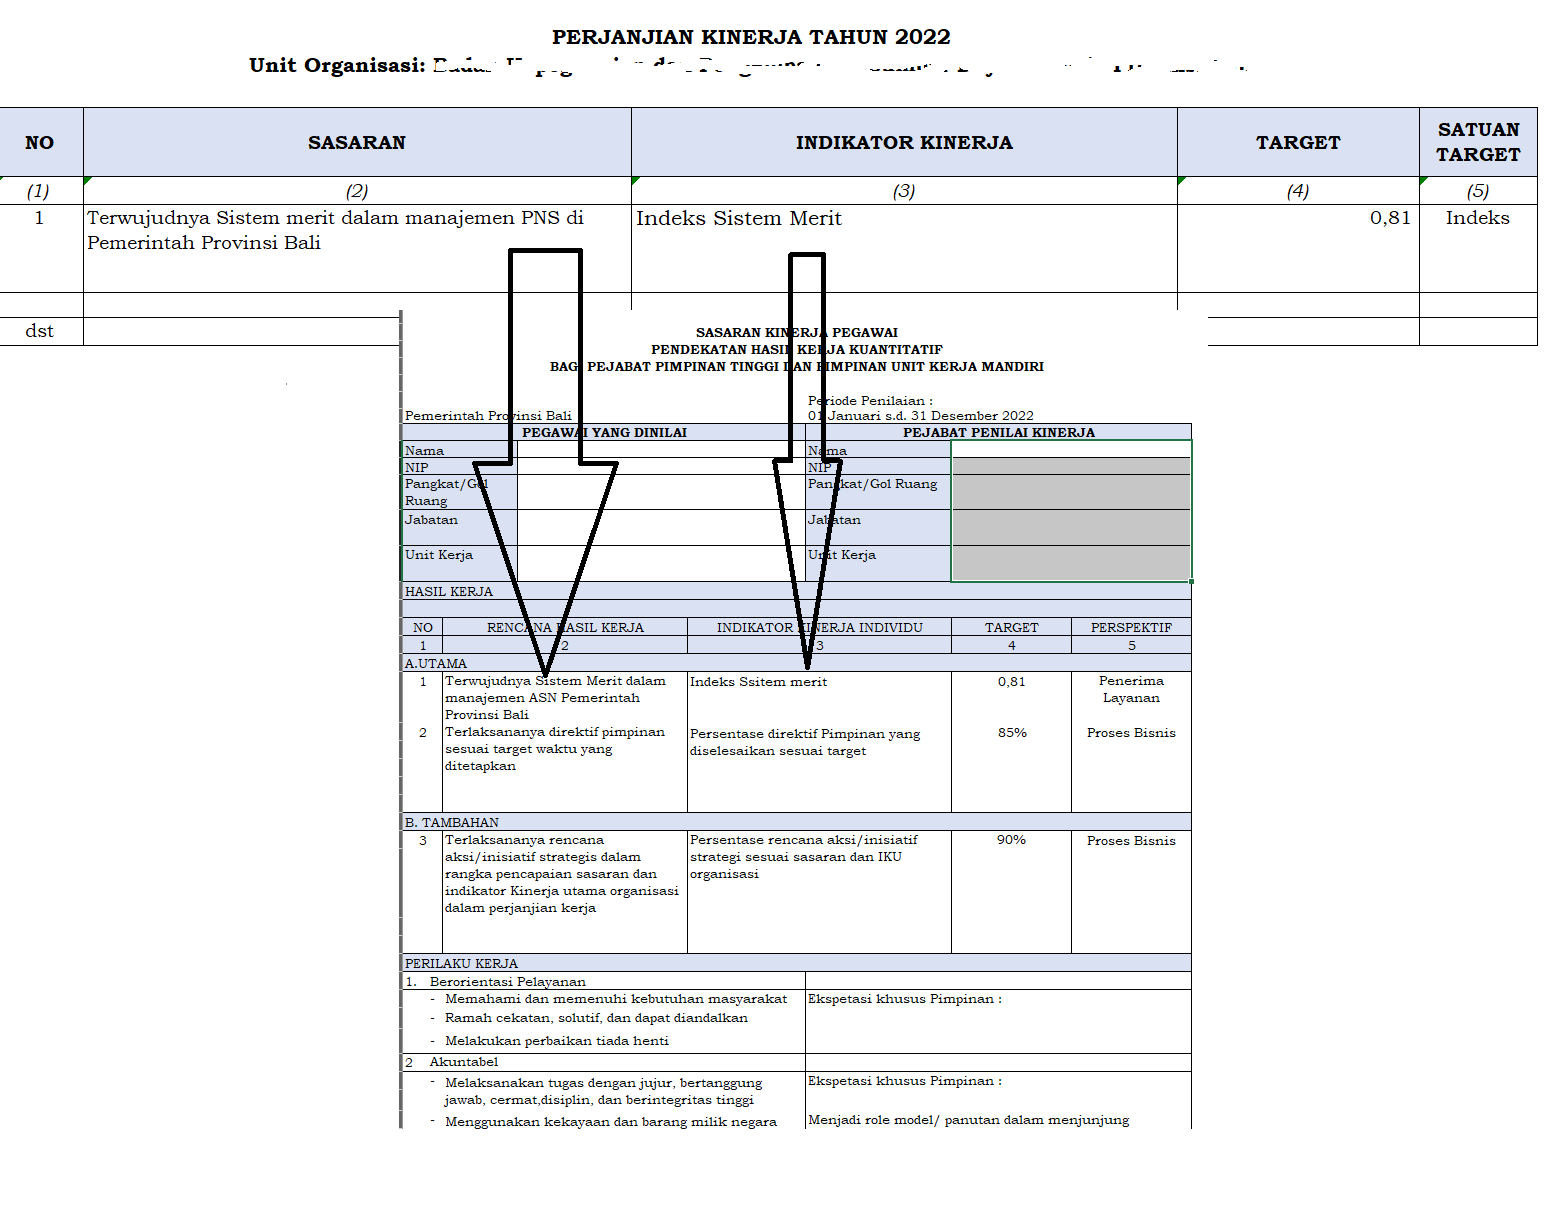1557x1222 pixels.
Task: Click the Indeks unit cell under SATUAN TARGET
Action: (x=1477, y=217)
